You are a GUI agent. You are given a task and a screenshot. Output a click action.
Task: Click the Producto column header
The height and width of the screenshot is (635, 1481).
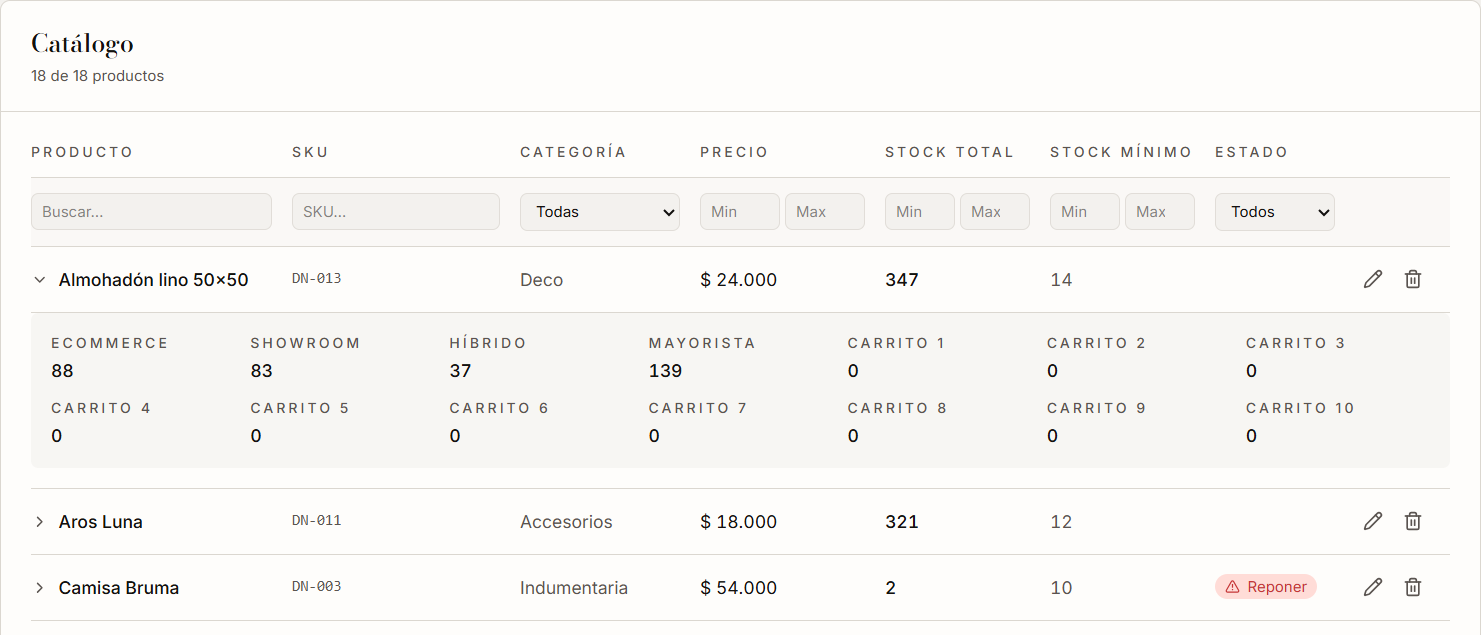82,152
